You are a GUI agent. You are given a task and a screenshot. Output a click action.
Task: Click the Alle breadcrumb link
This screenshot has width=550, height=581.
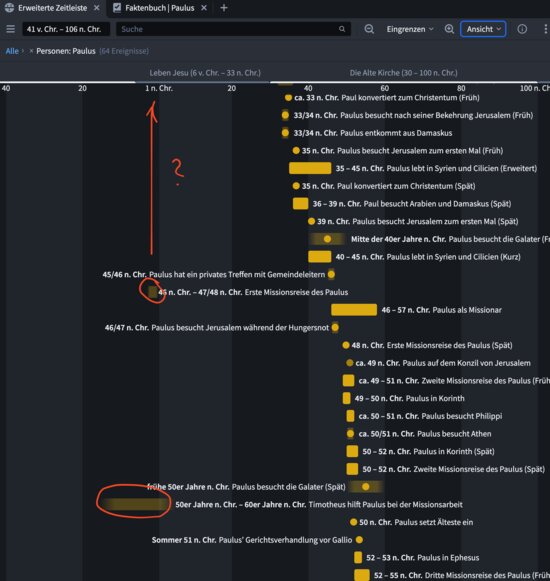point(12,51)
